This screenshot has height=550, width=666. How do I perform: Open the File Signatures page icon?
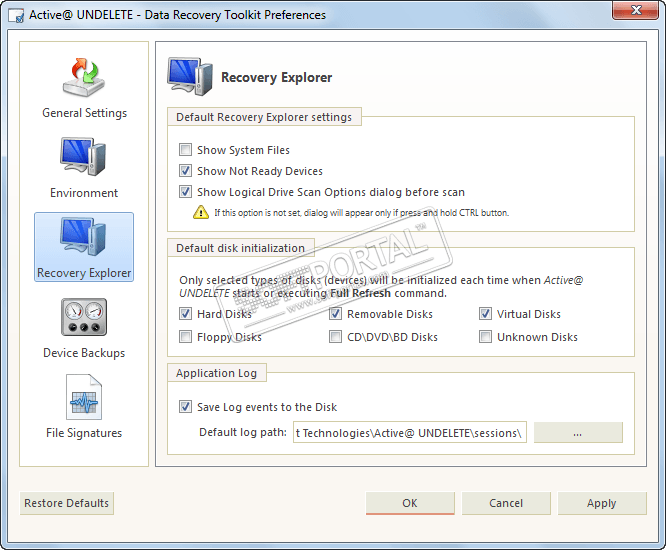coord(84,397)
